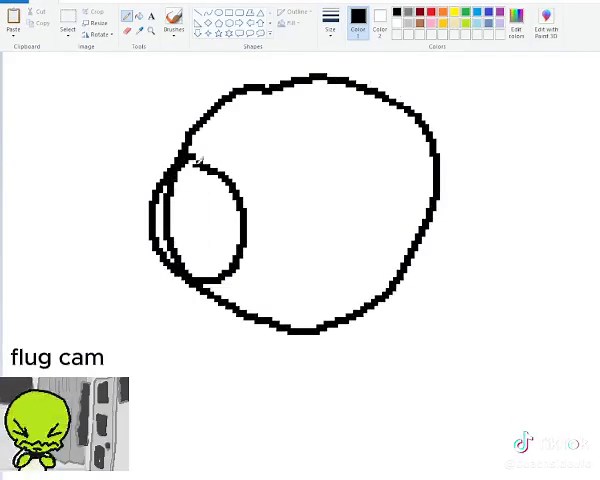This screenshot has height=480, width=600.
Task: Pick the purple color swatch
Action: (500, 12)
